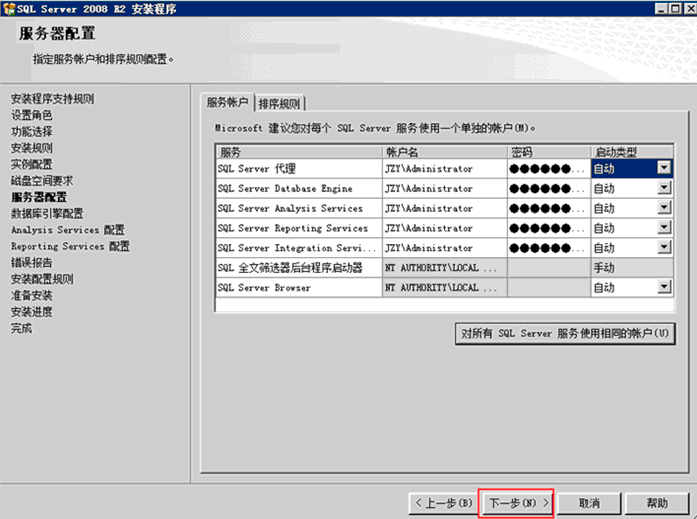
Task: Select account name field for Integration Services
Action: click(x=445, y=248)
